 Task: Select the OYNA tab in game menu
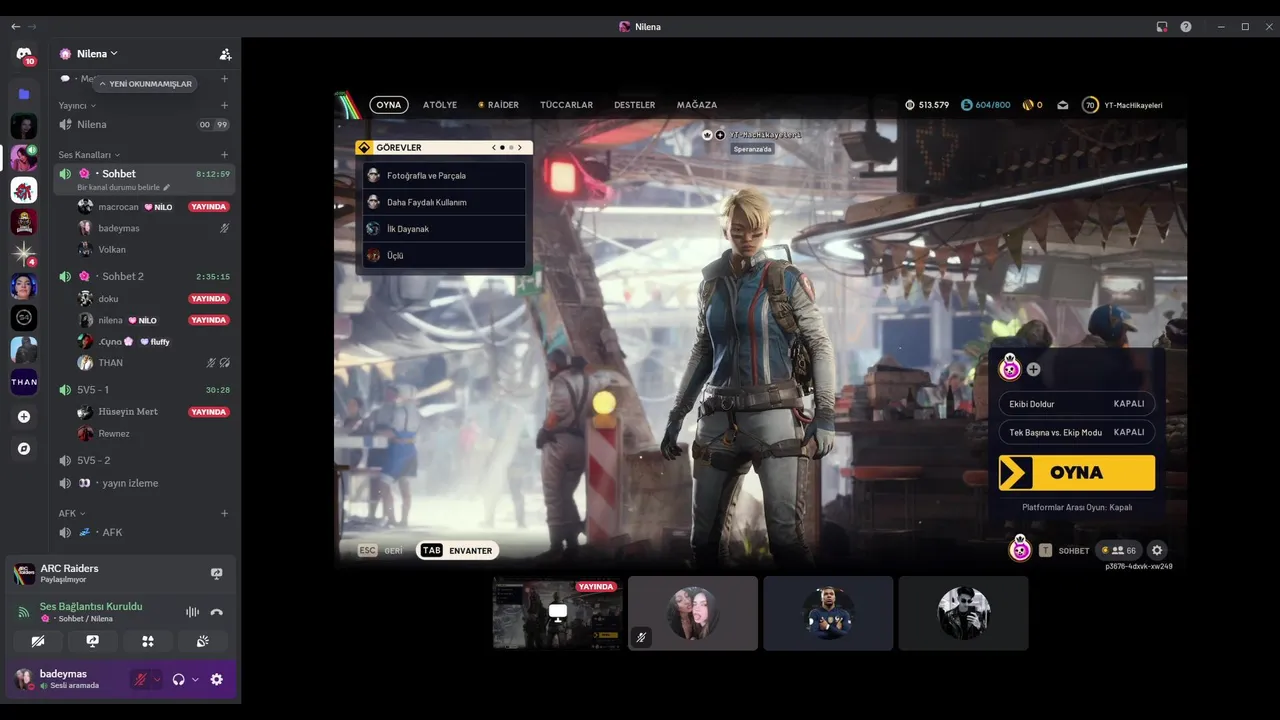click(x=389, y=105)
